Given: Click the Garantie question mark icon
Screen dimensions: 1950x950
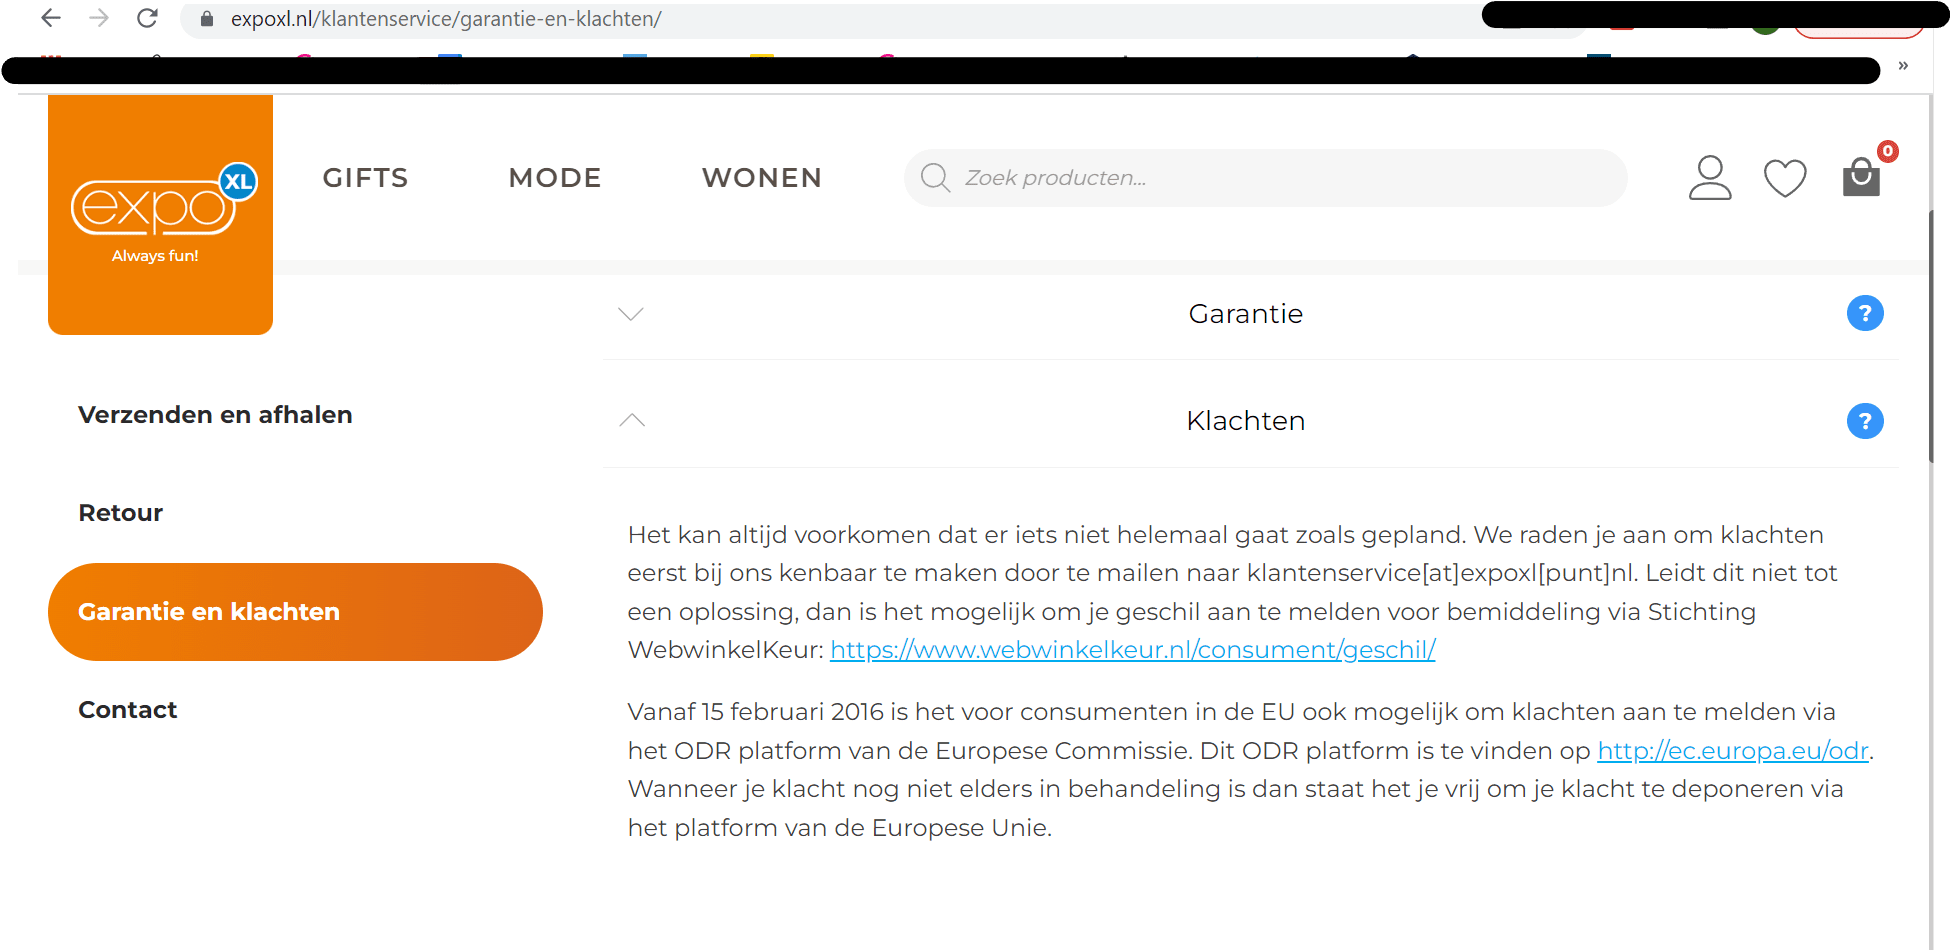Looking at the screenshot, I should [x=1864, y=314].
